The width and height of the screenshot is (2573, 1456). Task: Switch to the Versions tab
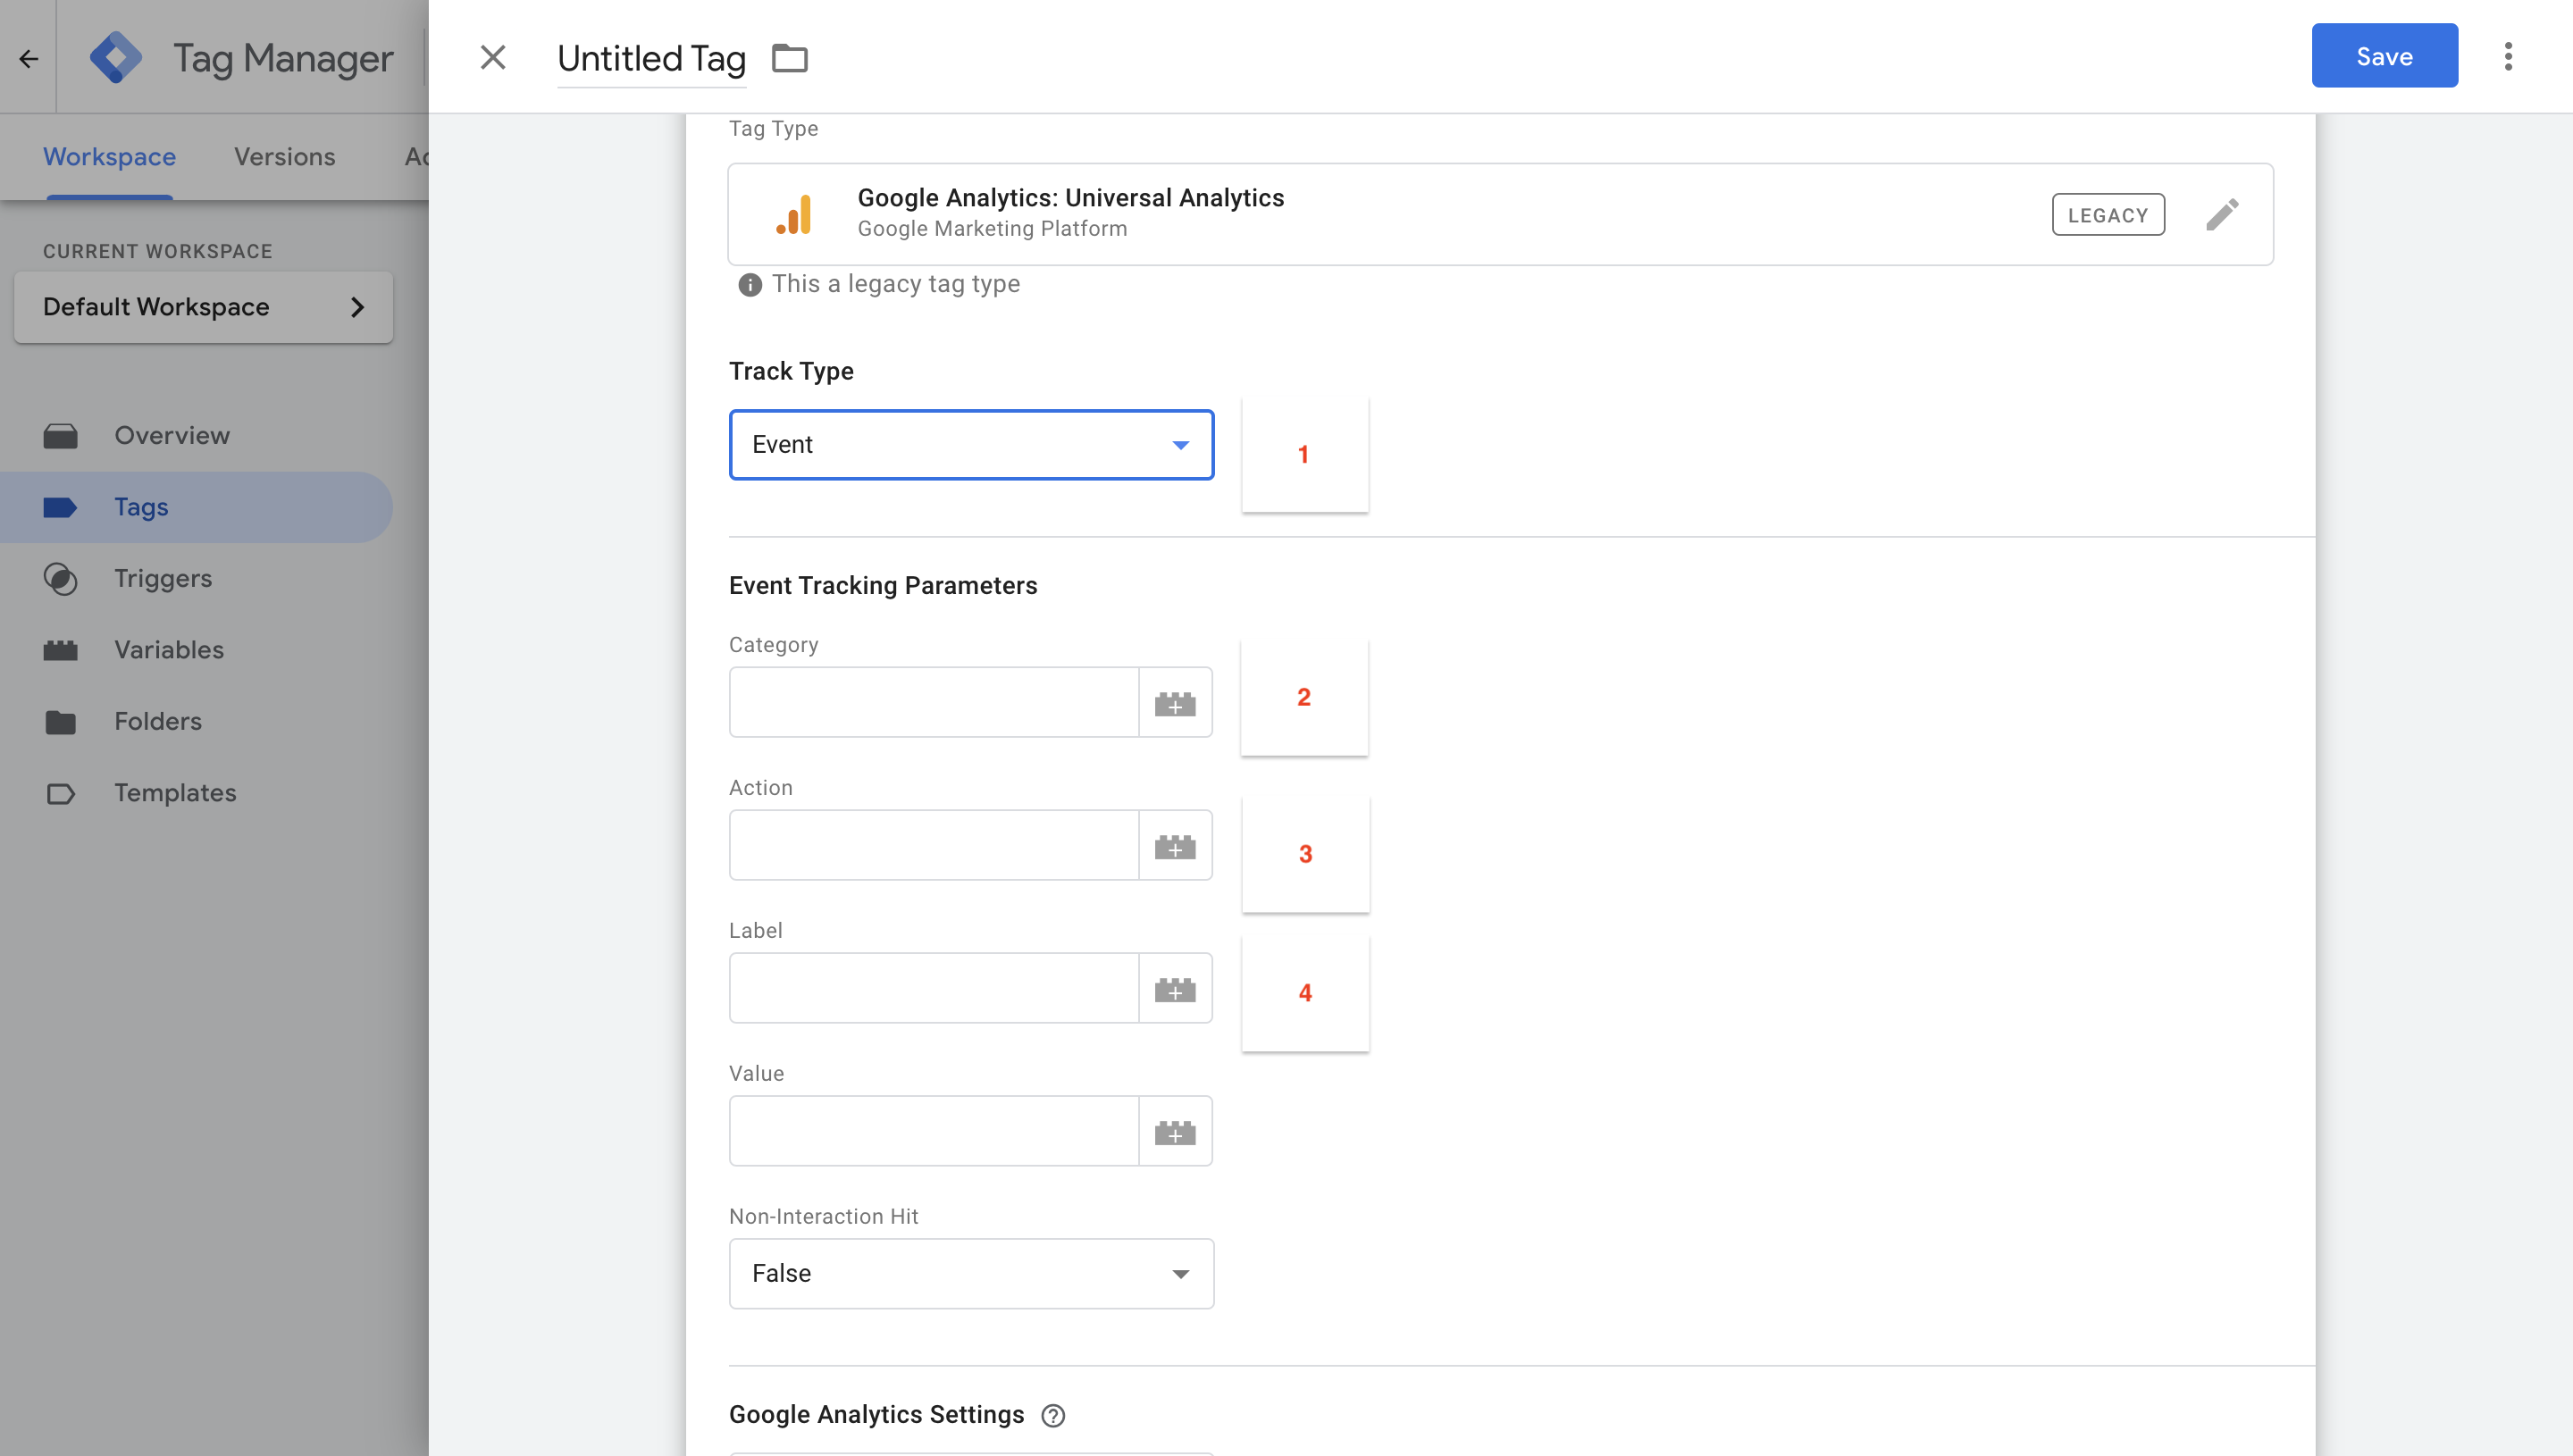pyautogui.click(x=284, y=157)
